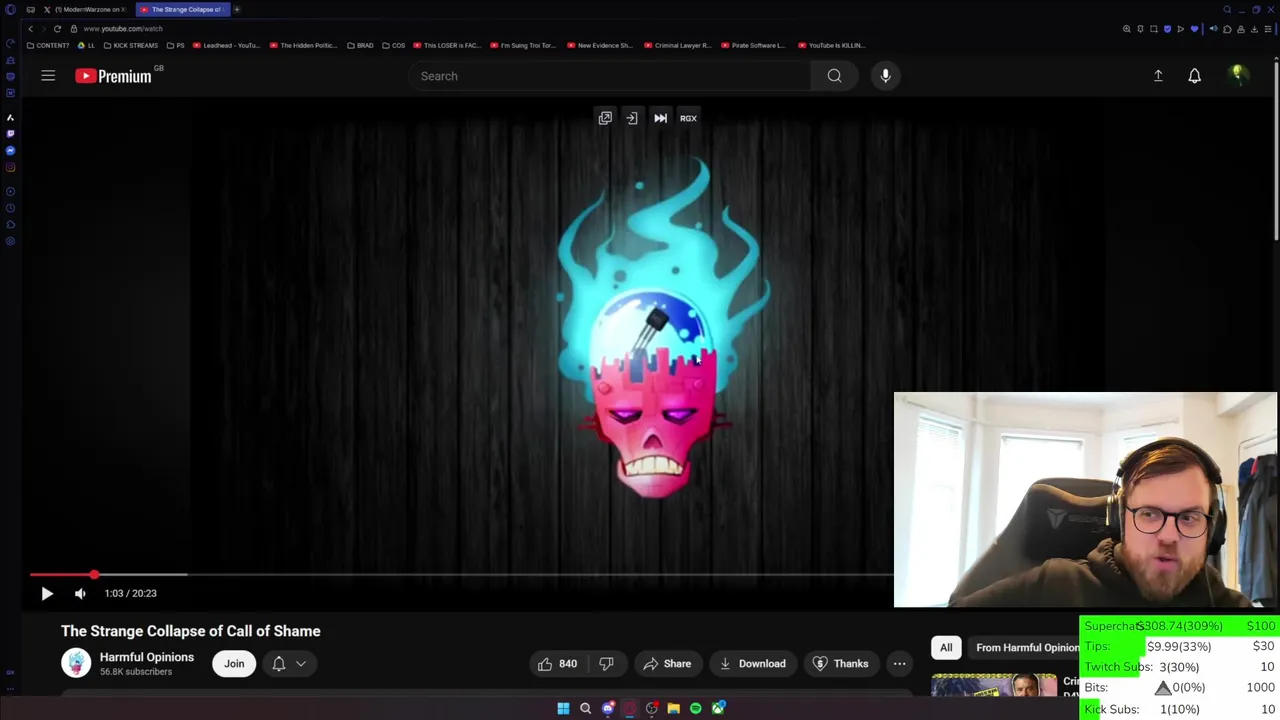Open the browser heart bookmarks icon
1280x720 pixels.
pos(1194,29)
